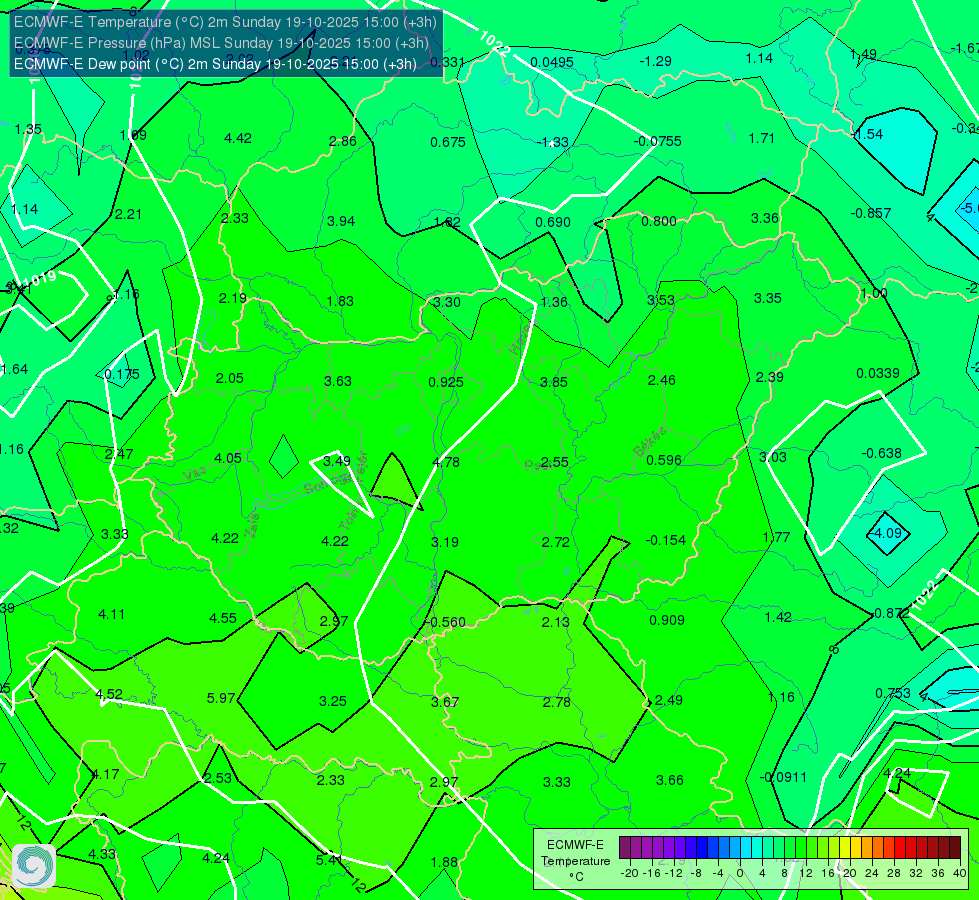This screenshot has width=979, height=900.
Task: Click the dew point value 3.85
Action: pyautogui.click(x=554, y=382)
